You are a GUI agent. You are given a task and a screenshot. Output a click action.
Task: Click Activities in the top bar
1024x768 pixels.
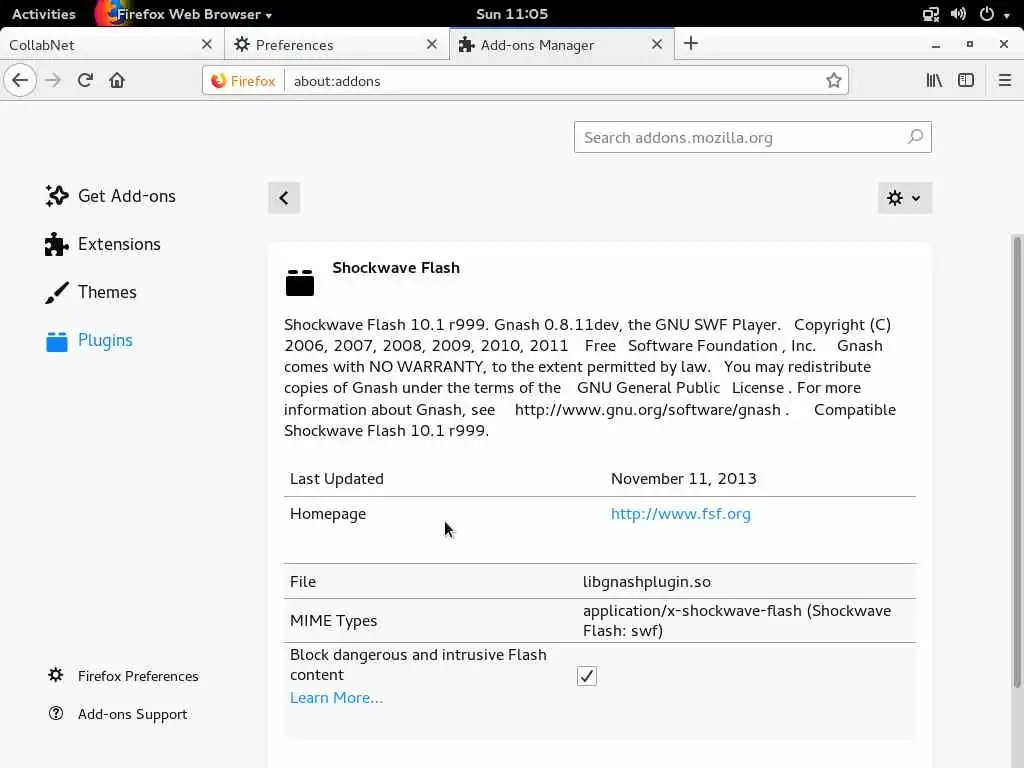click(x=43, y=14)
